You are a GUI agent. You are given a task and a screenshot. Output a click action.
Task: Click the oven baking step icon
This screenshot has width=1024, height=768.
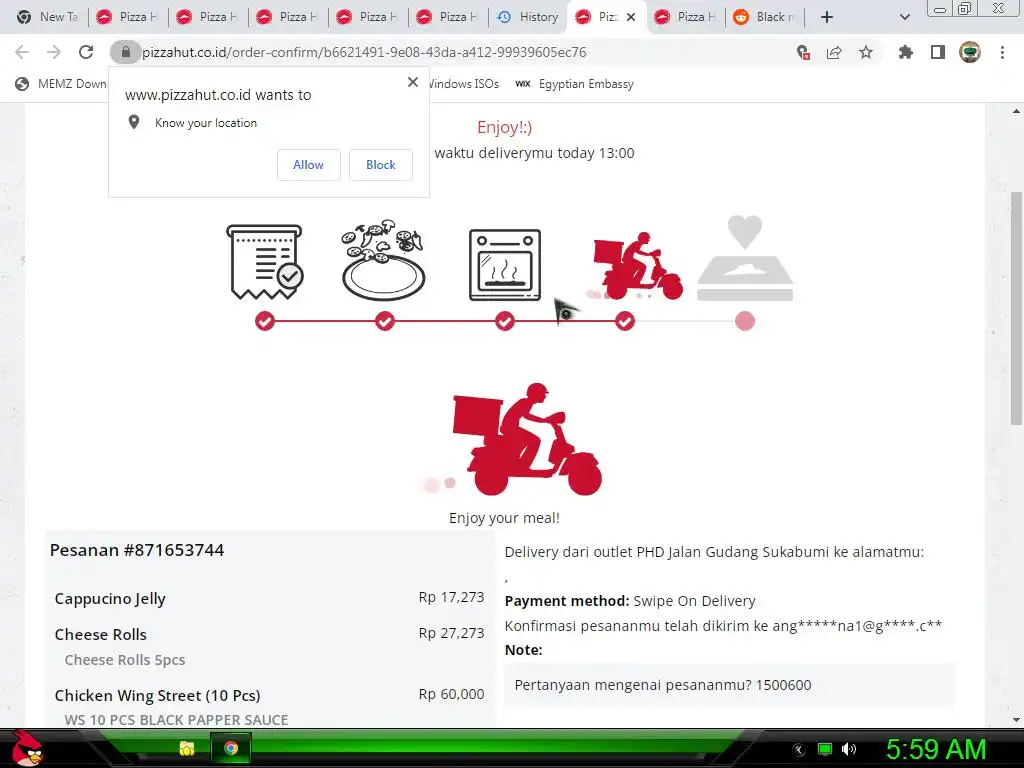[505, 264]
